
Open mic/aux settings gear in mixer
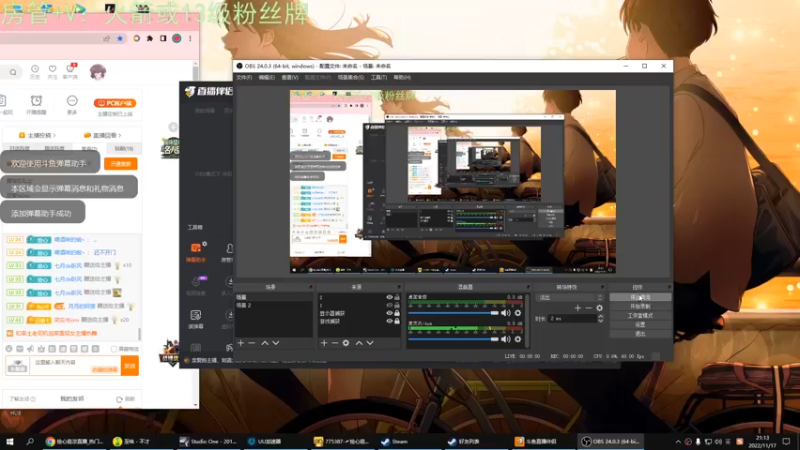518,339
